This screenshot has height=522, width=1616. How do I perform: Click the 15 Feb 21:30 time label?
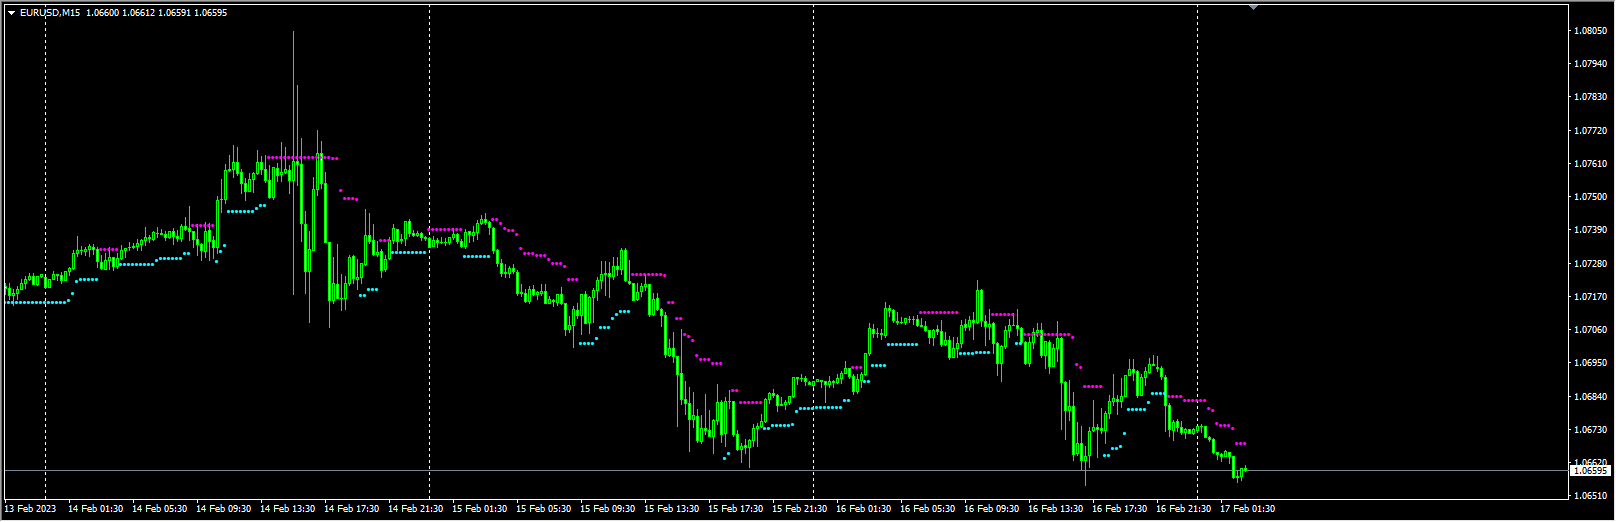click(800, 509)
